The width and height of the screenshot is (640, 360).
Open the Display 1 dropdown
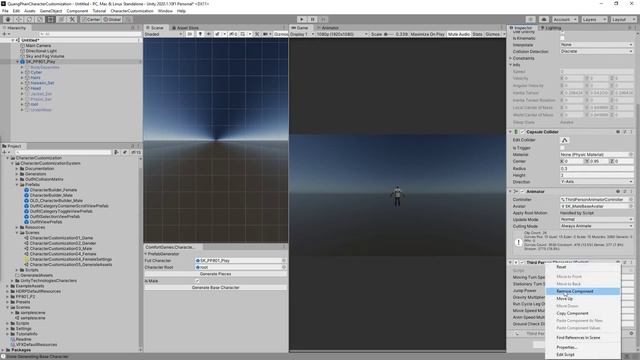[x=302, y=34]
